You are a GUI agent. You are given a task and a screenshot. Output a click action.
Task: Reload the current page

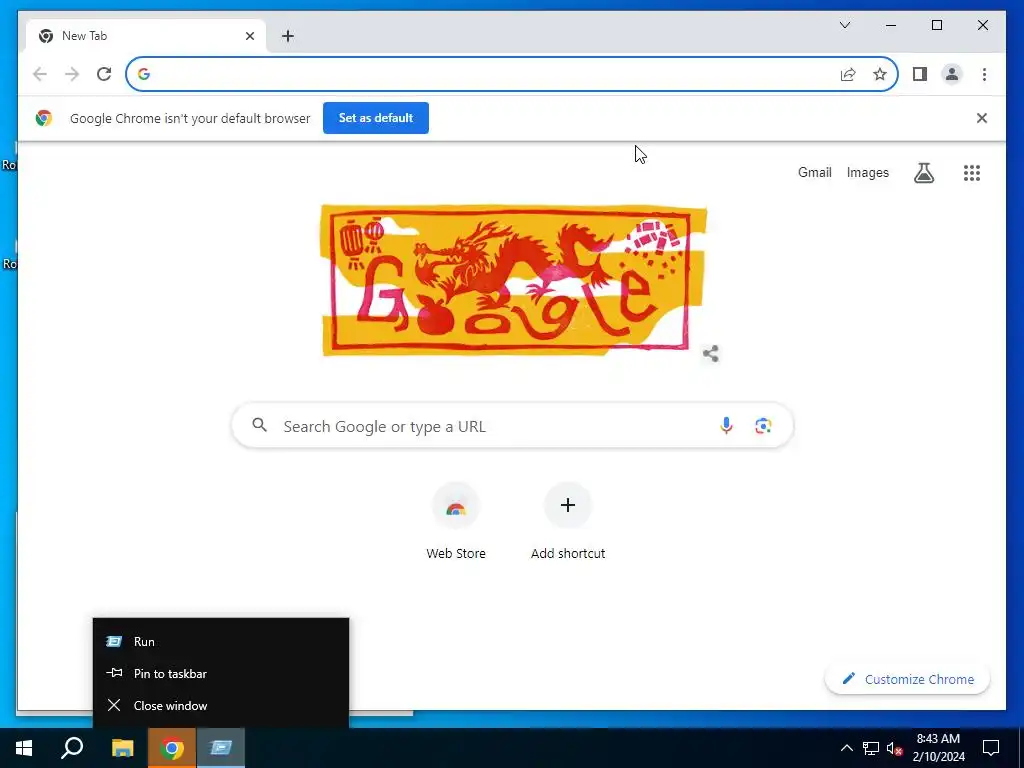point(104,74)
